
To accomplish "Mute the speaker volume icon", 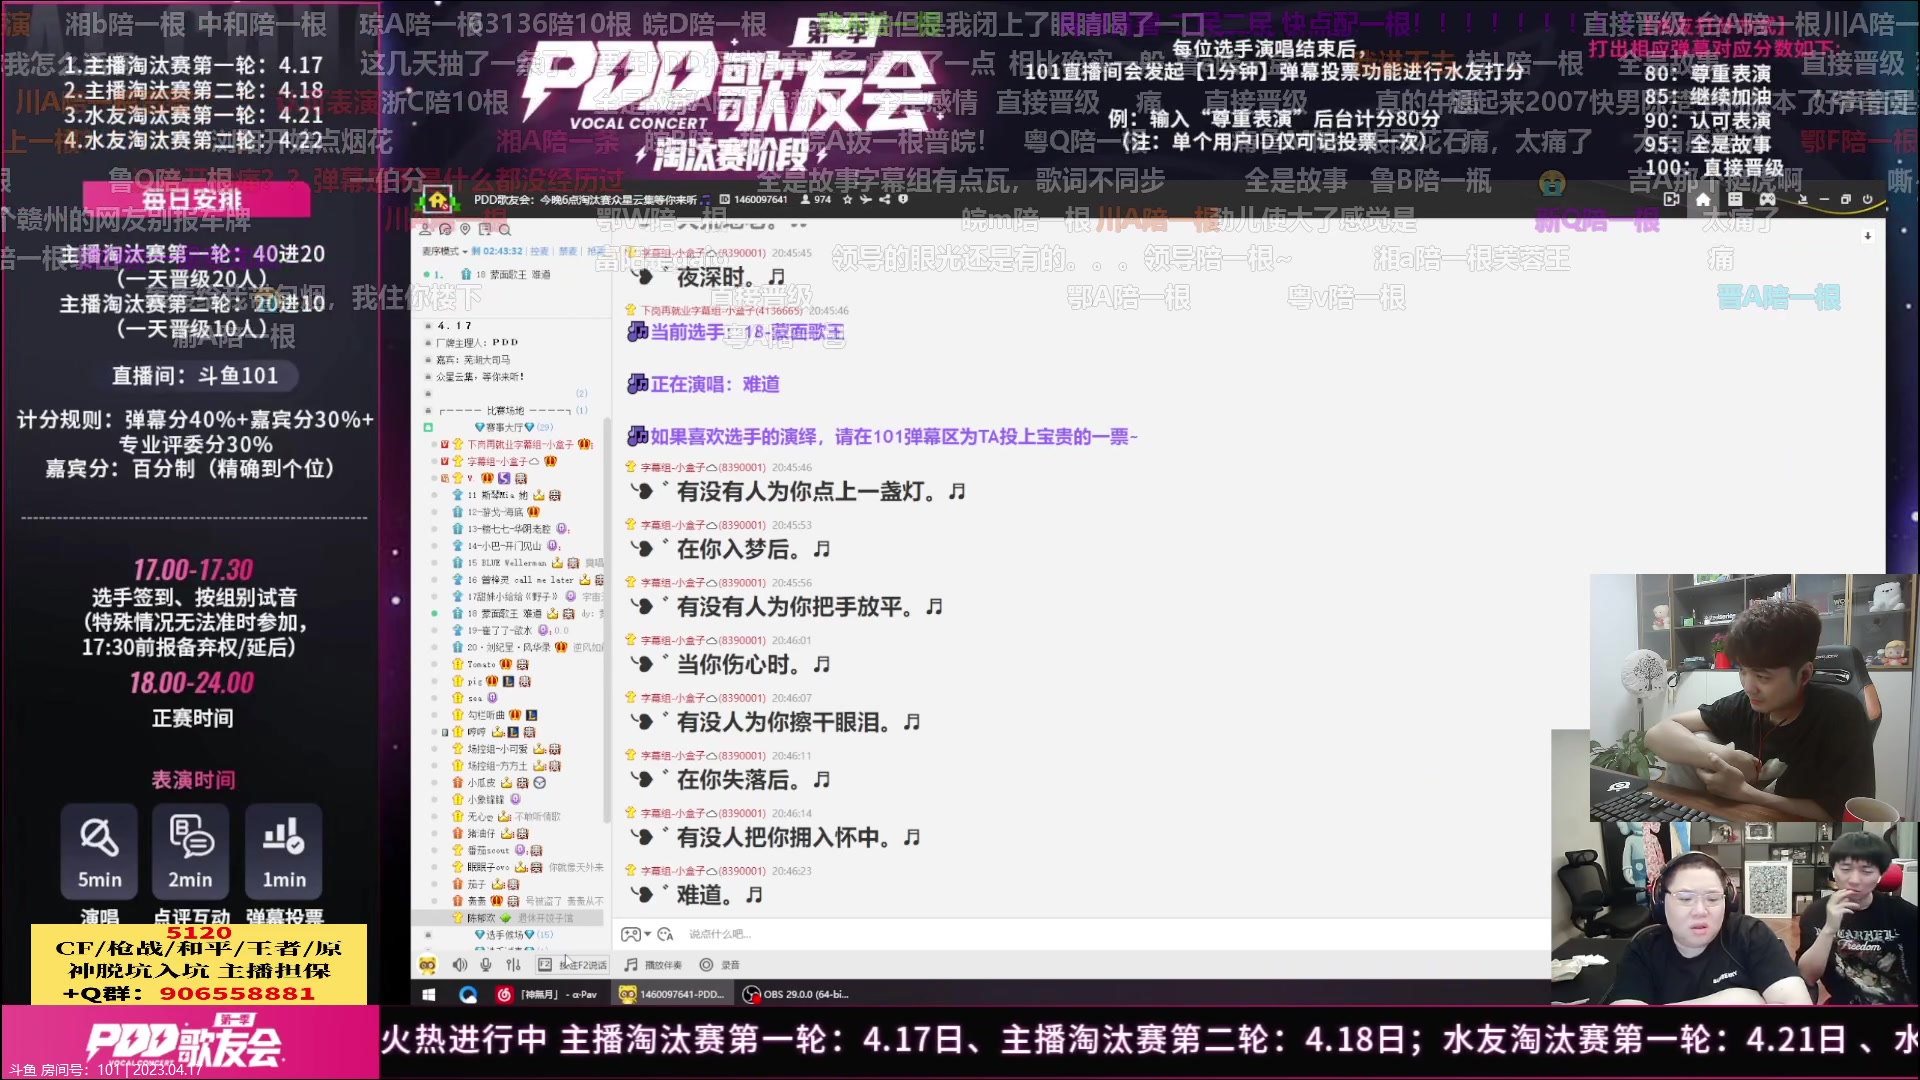I will (459, 965).
